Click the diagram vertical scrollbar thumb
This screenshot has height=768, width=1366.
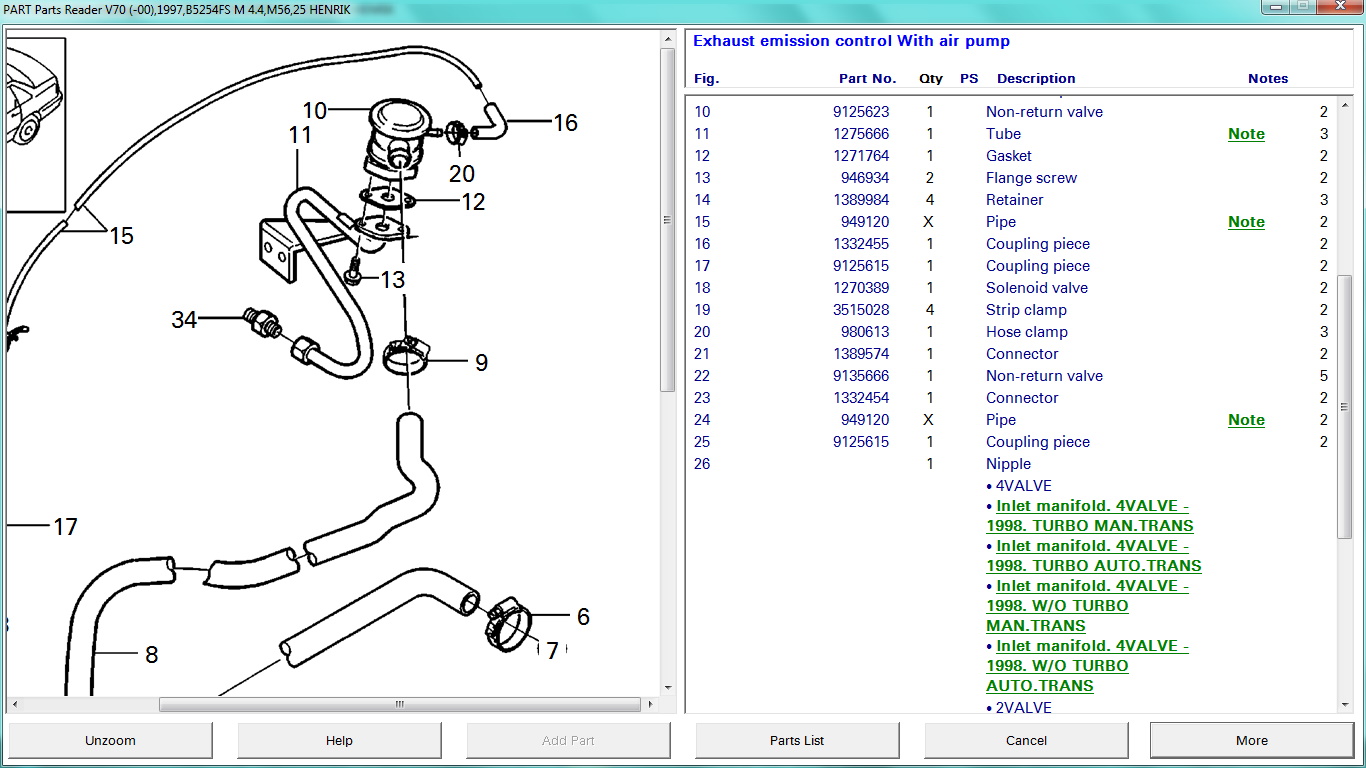669,220
